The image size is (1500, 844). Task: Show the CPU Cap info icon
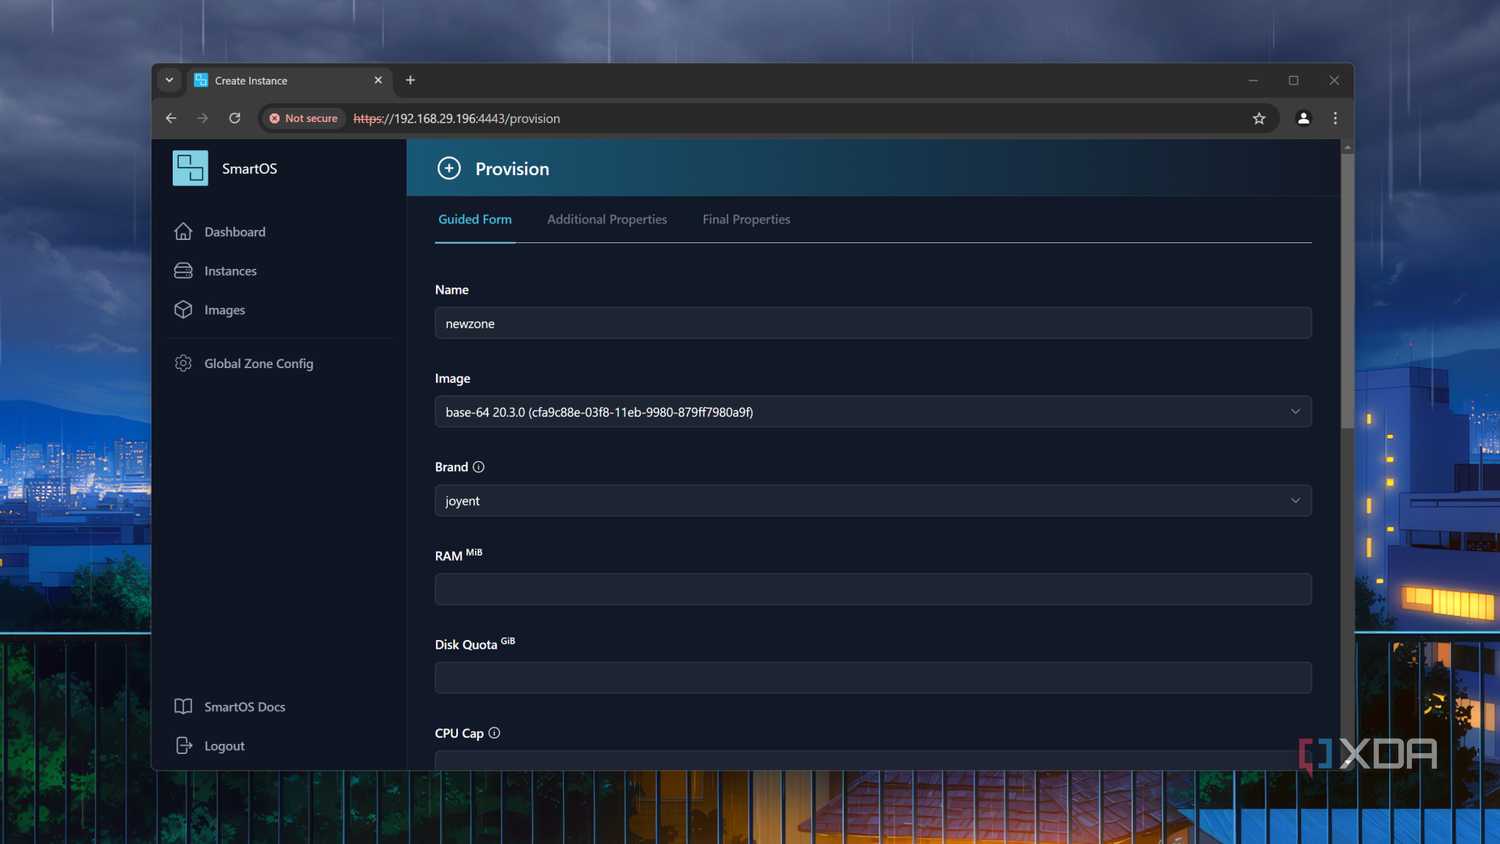click(x=494, y=733)
